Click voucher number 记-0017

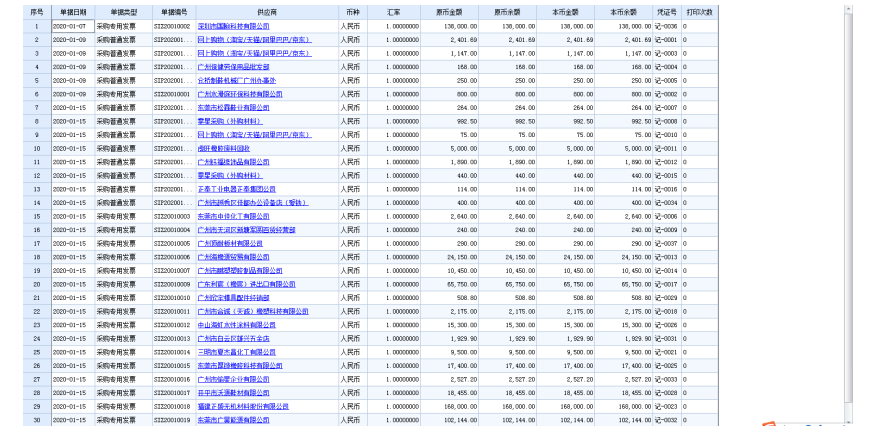[667, 285]
